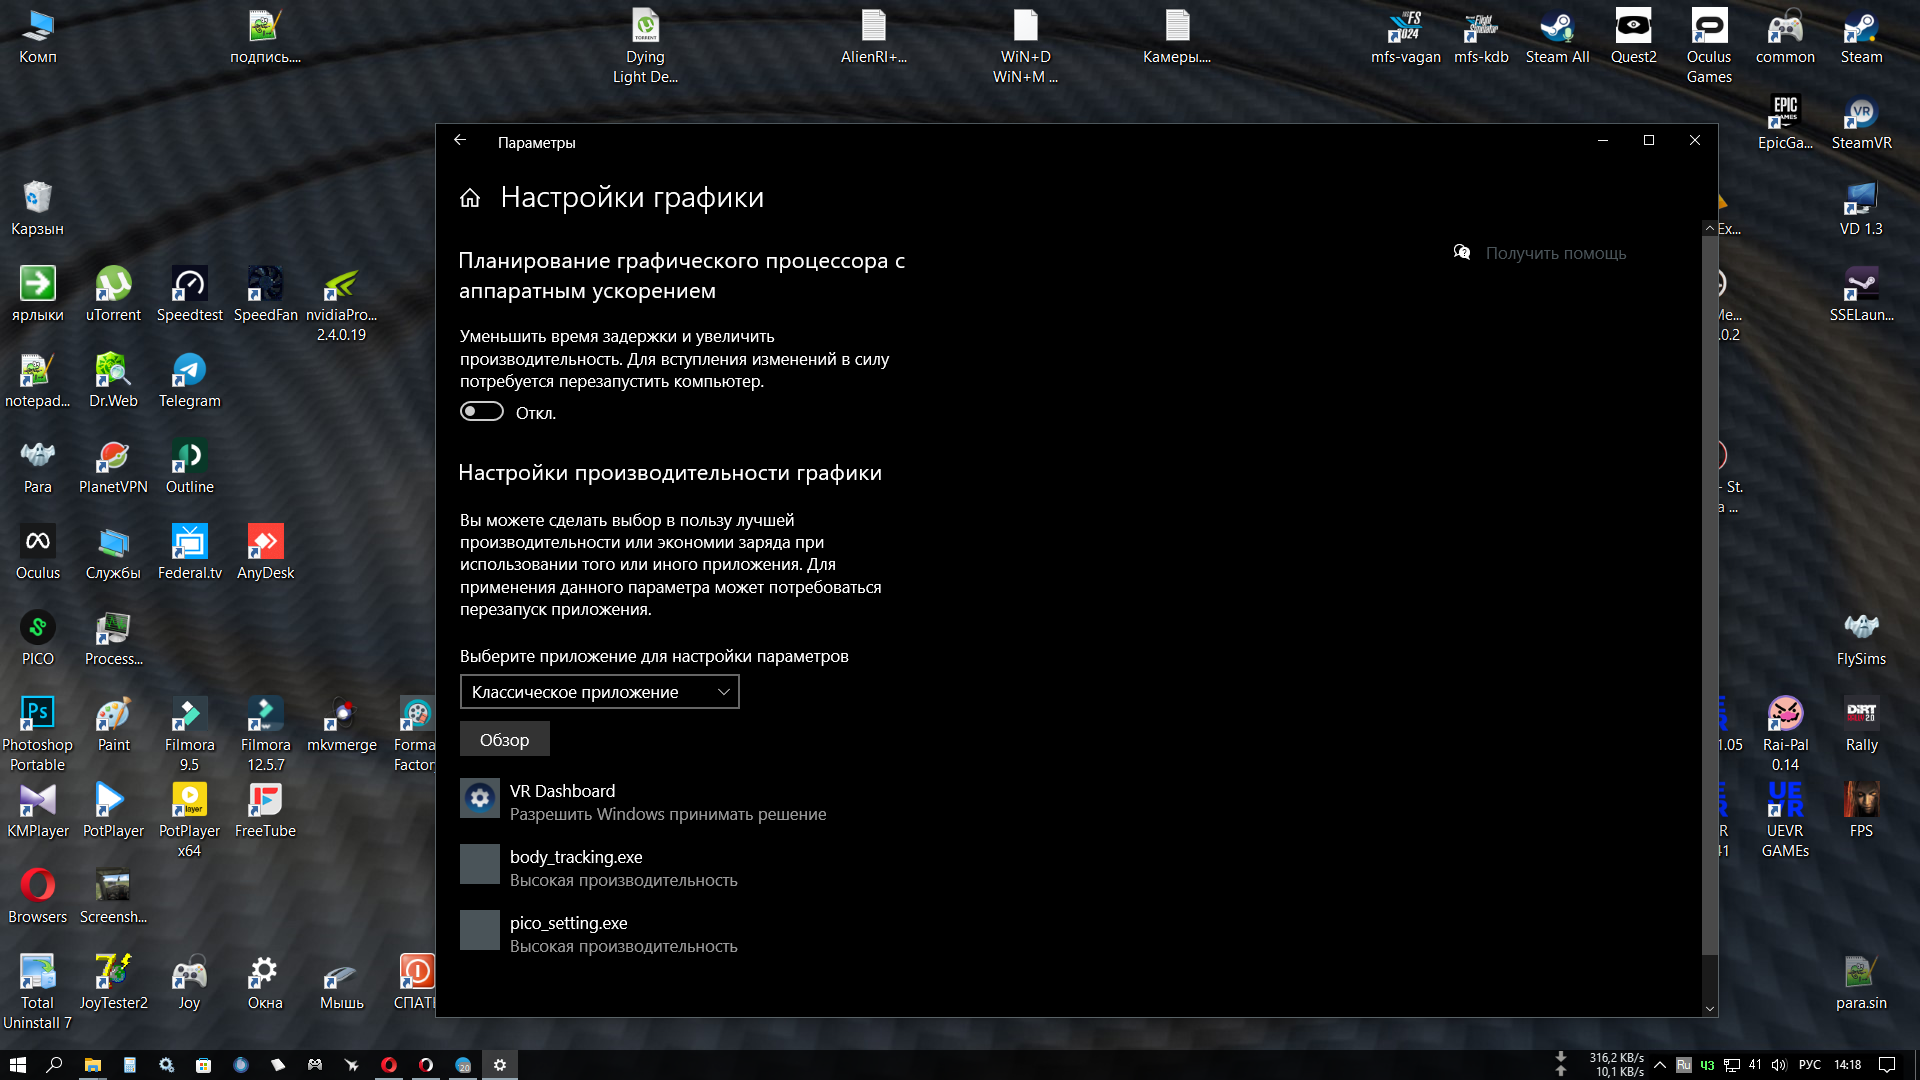Image resolution: width=1920 pixels, height=1080 pixels.
Task: Open uTorrent desktop icon
Action: click(x=113, y=294)
